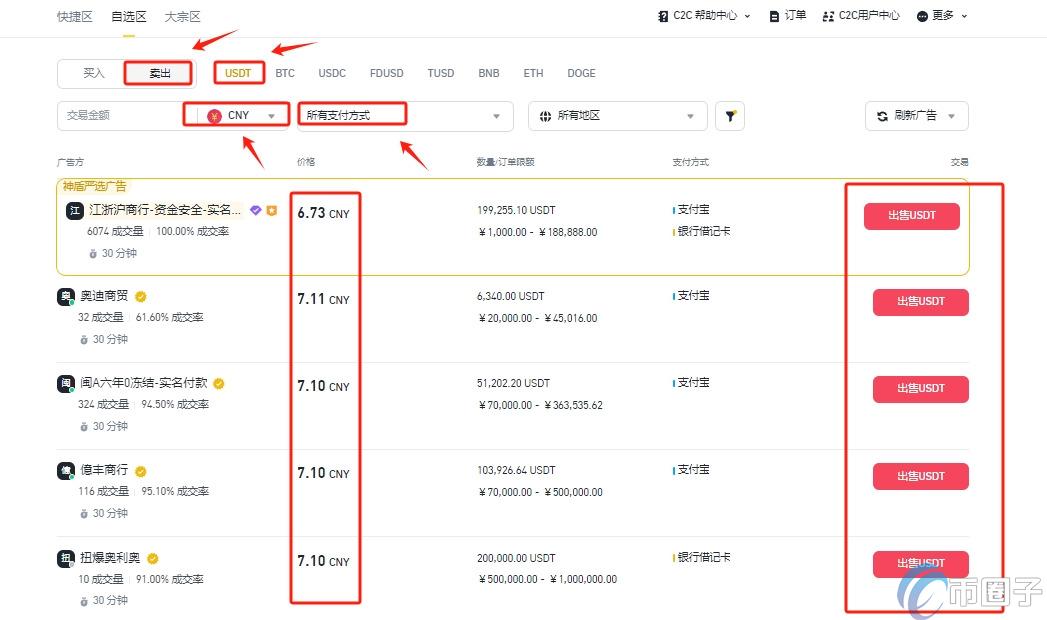This screenshot has width=1047, height=620.
Task: Open the 扭爆奥利奥 merchant name
Action: click(110, 559)
